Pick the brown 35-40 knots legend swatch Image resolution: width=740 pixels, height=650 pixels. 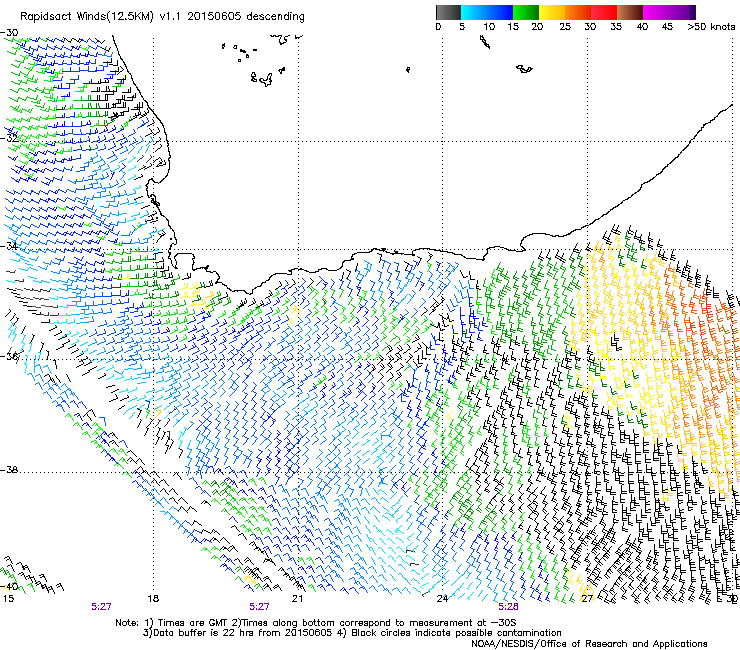[630, 12]
